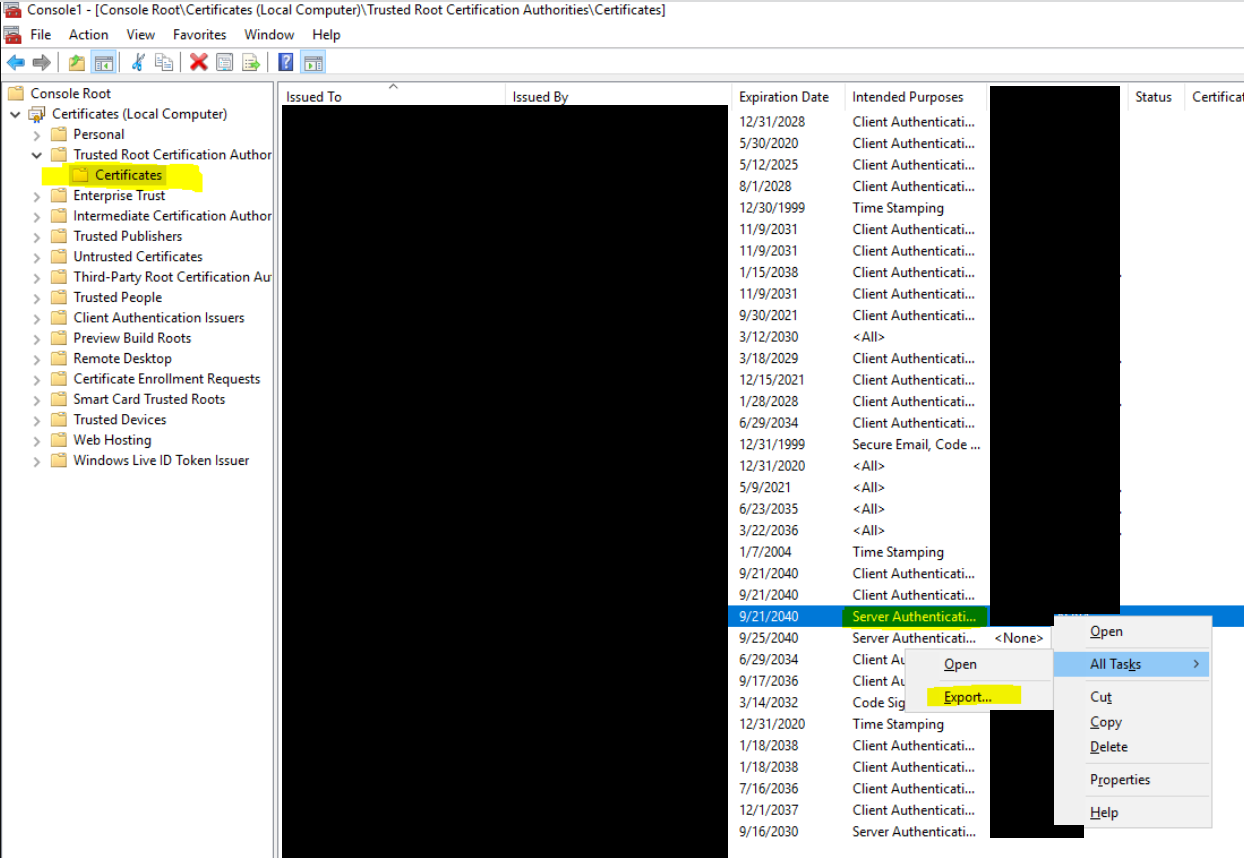Screen dimensions: 1244x858
Task: Click the red Delete X icon
Action: point(198,63)
